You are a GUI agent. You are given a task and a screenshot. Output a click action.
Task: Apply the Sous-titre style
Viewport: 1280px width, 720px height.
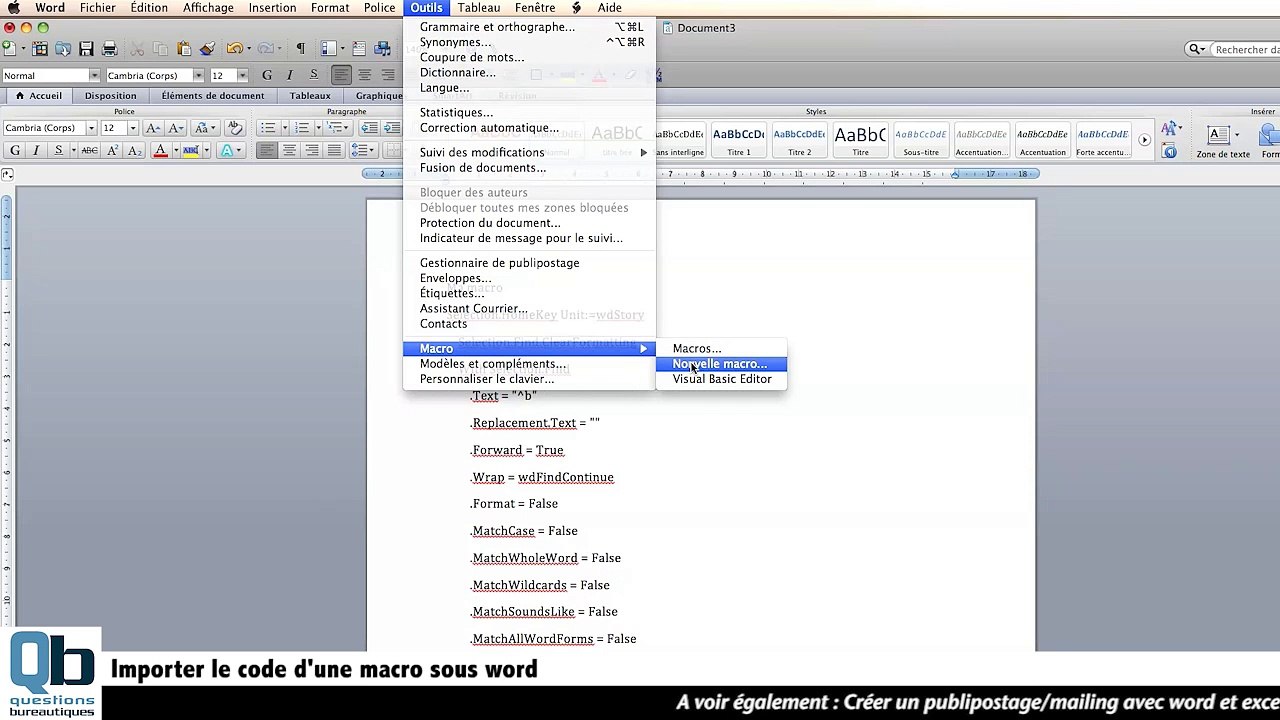921,141
